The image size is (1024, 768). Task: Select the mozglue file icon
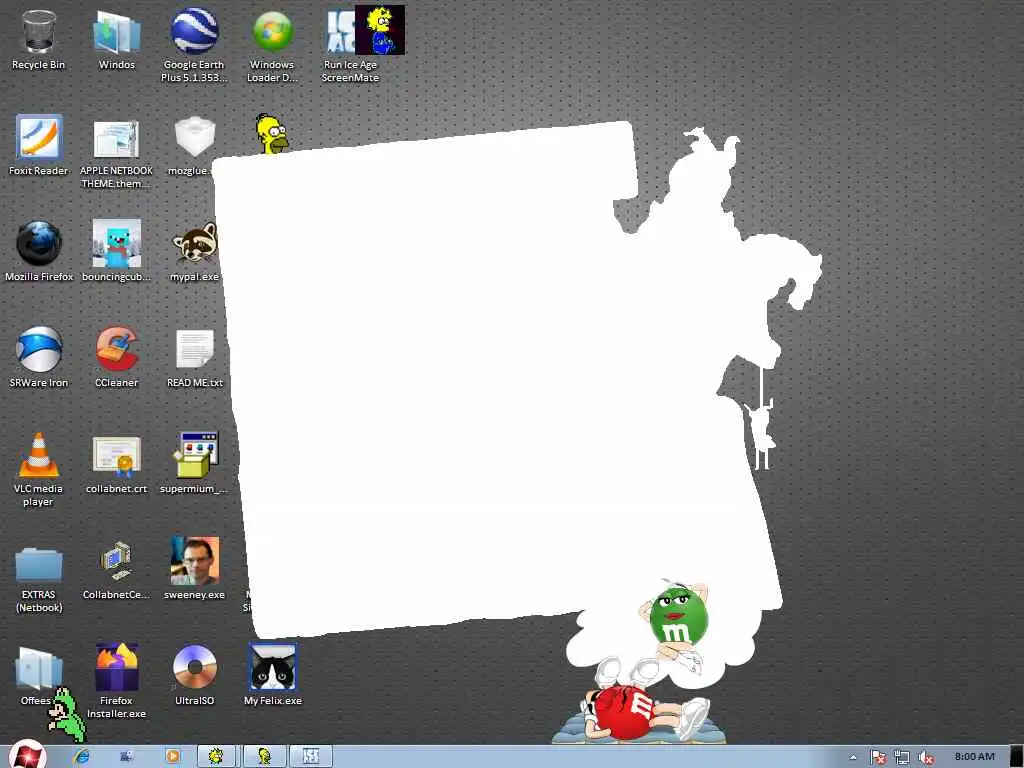[x=195, y=136]
